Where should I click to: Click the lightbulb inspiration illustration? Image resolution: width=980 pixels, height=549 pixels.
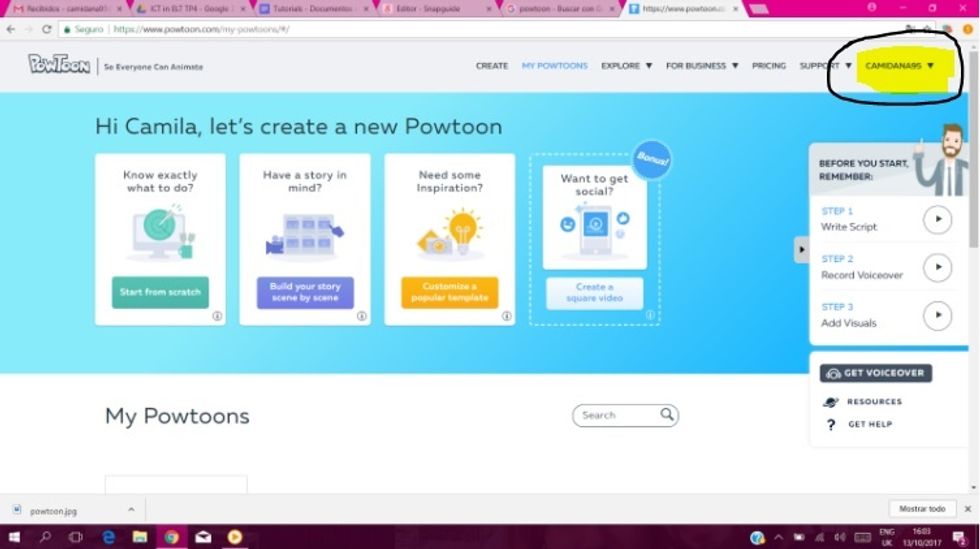tap(450, 233)
